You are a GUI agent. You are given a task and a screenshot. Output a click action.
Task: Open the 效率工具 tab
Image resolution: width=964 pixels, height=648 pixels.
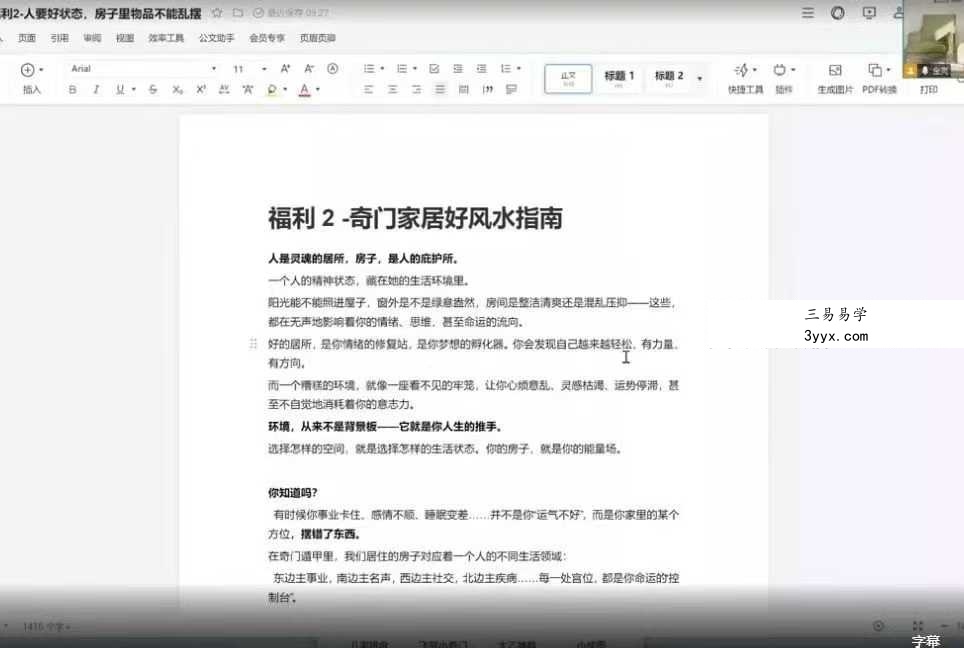point(166,38)
